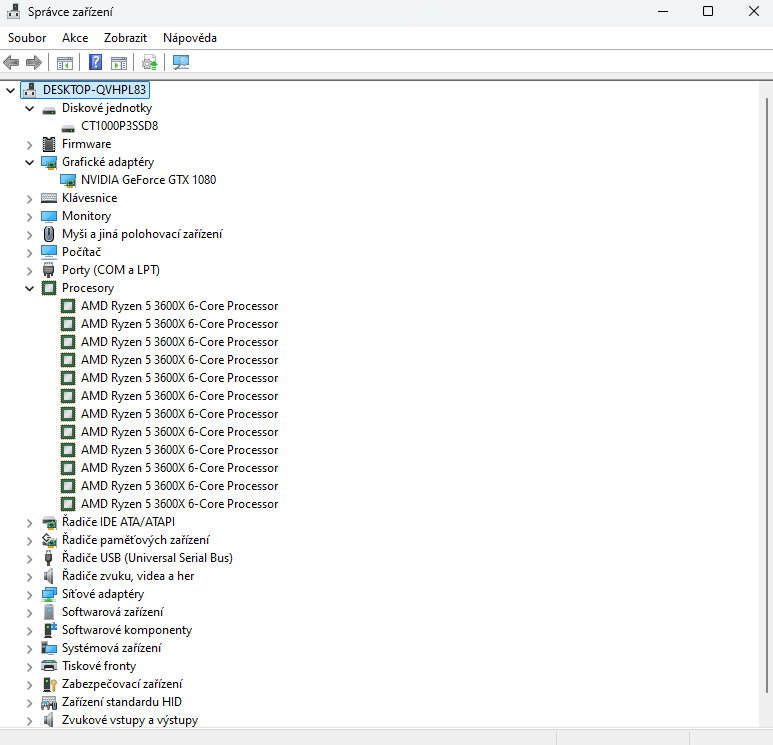Select the DESKTOP-QVHPL83 root node

coord(95,90)
